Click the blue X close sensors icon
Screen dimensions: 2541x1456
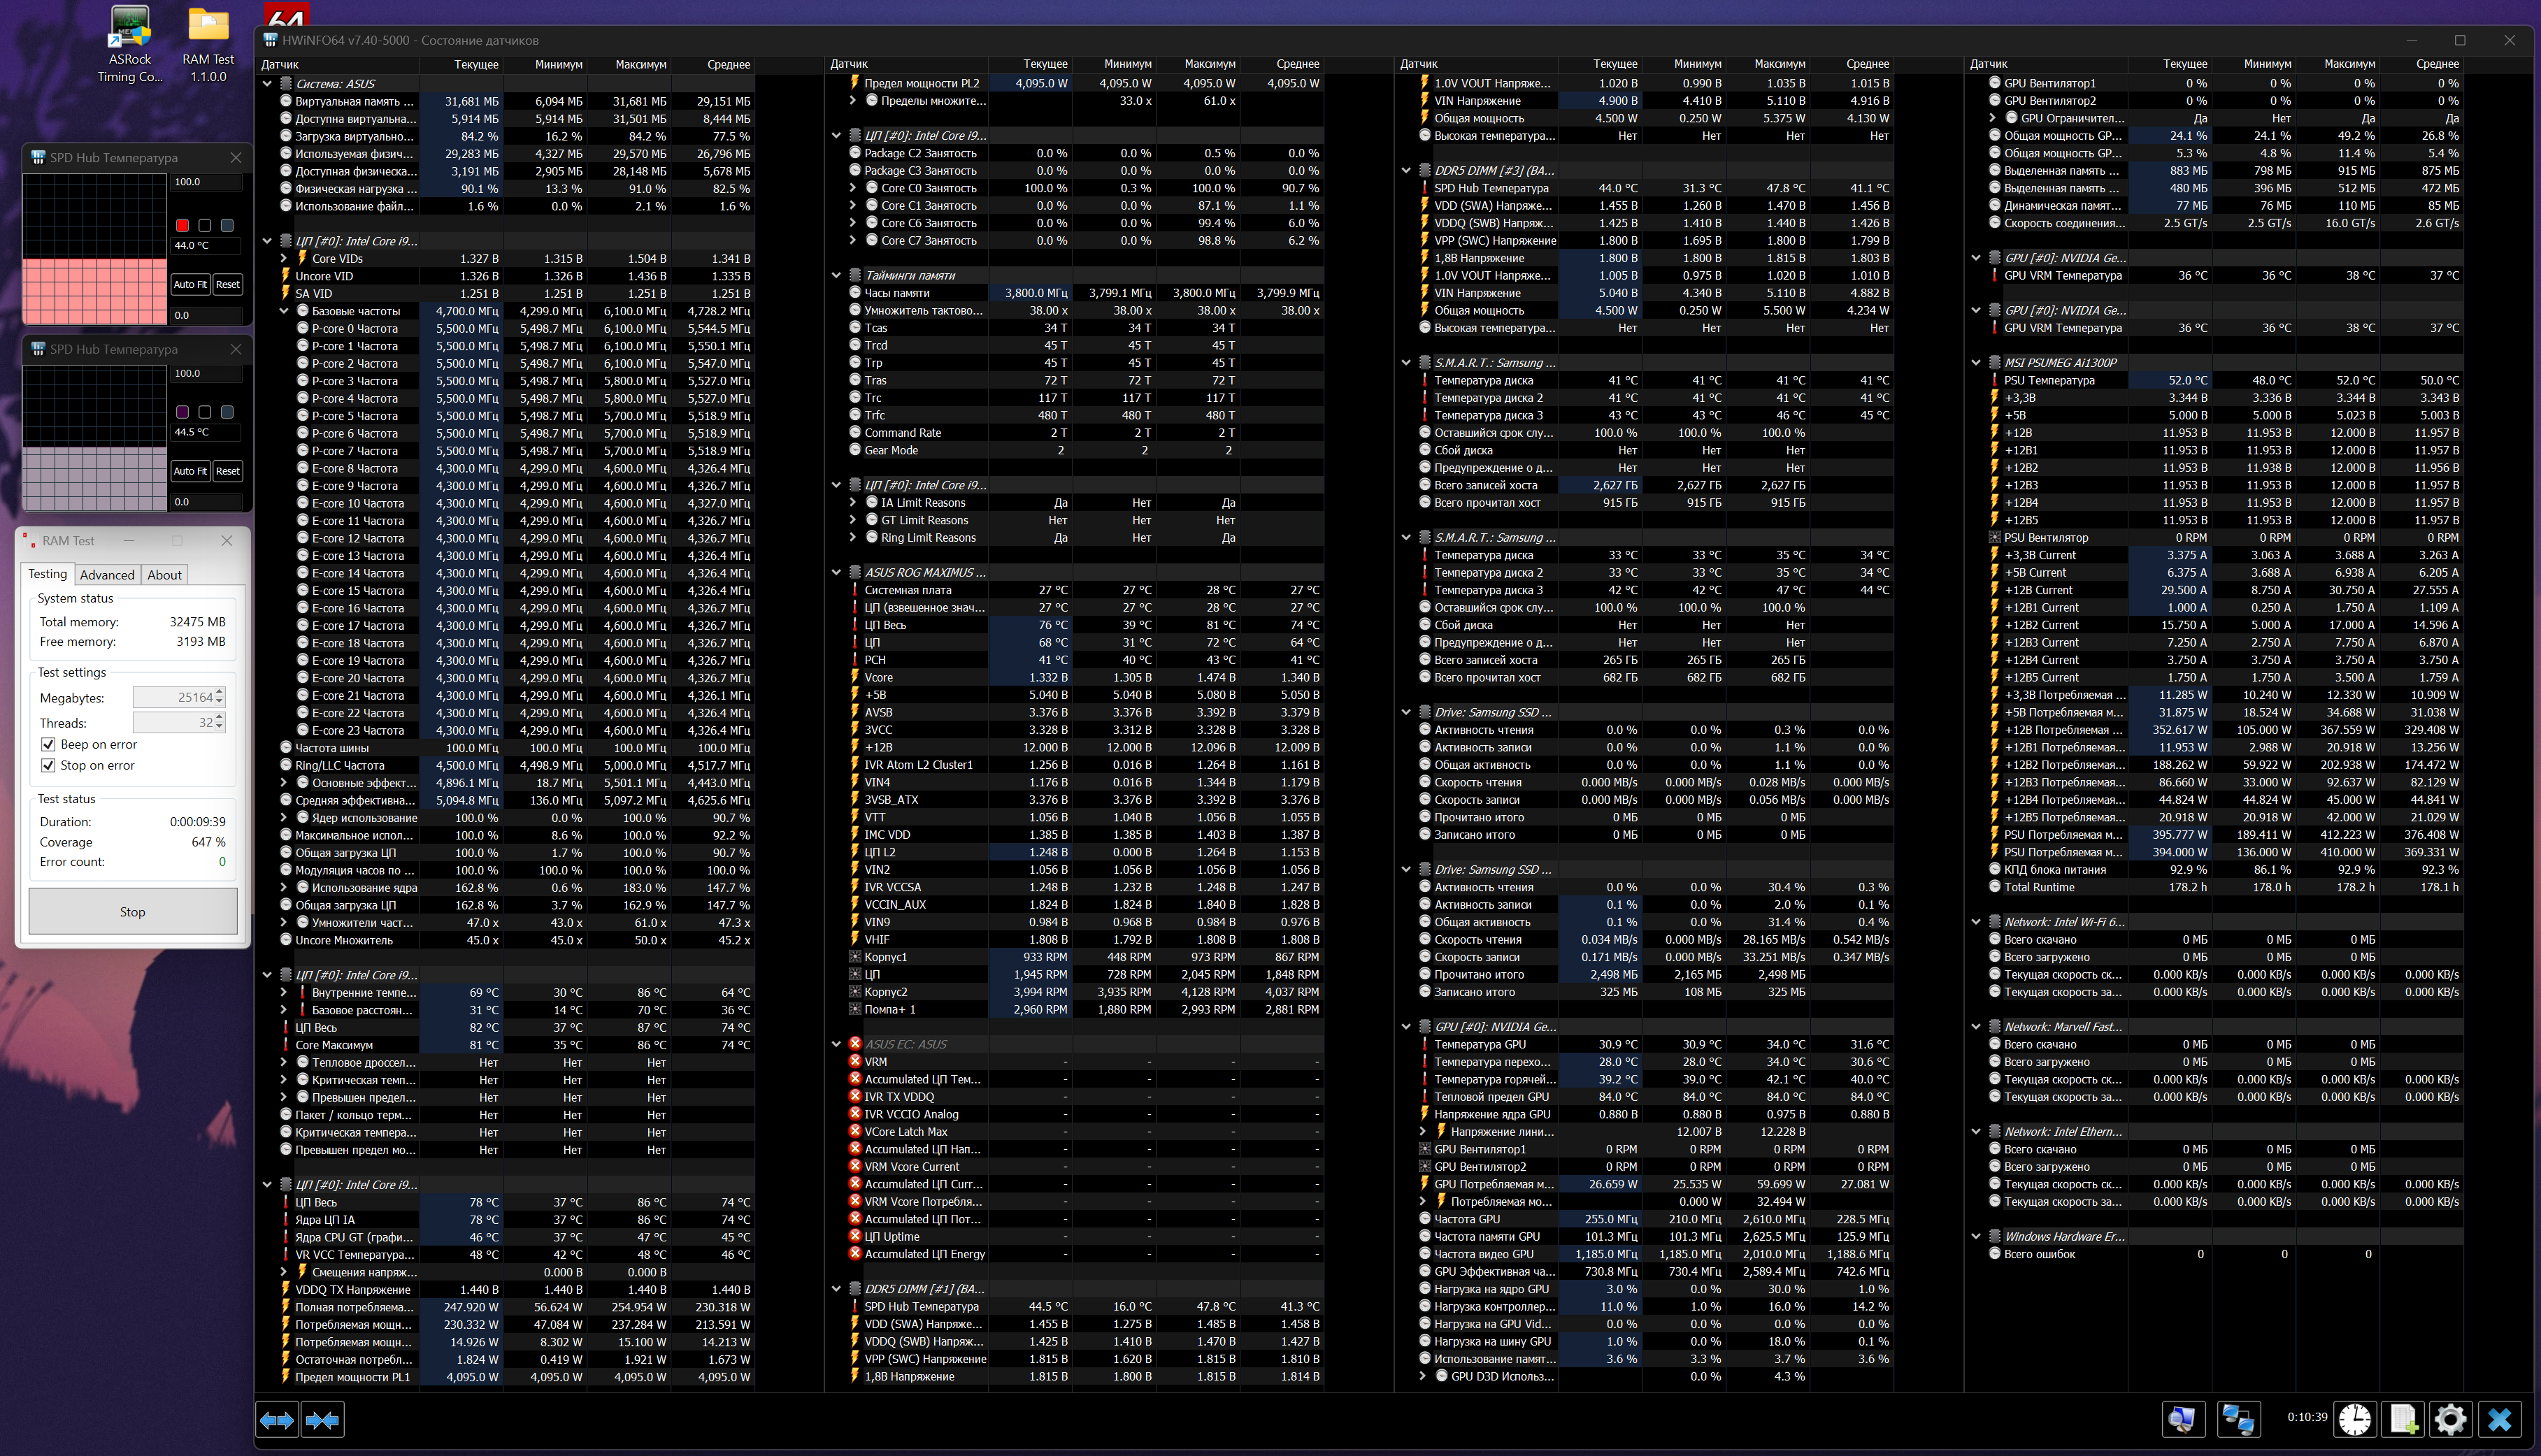click(x=2499, y=1419)
